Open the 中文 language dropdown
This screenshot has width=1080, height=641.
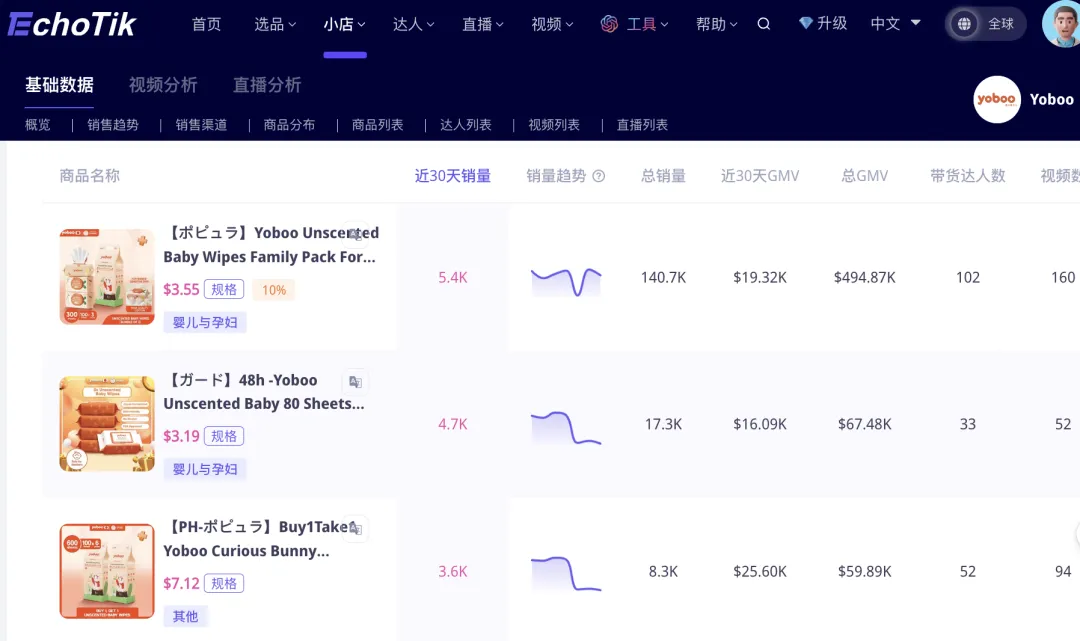[895, 24]
